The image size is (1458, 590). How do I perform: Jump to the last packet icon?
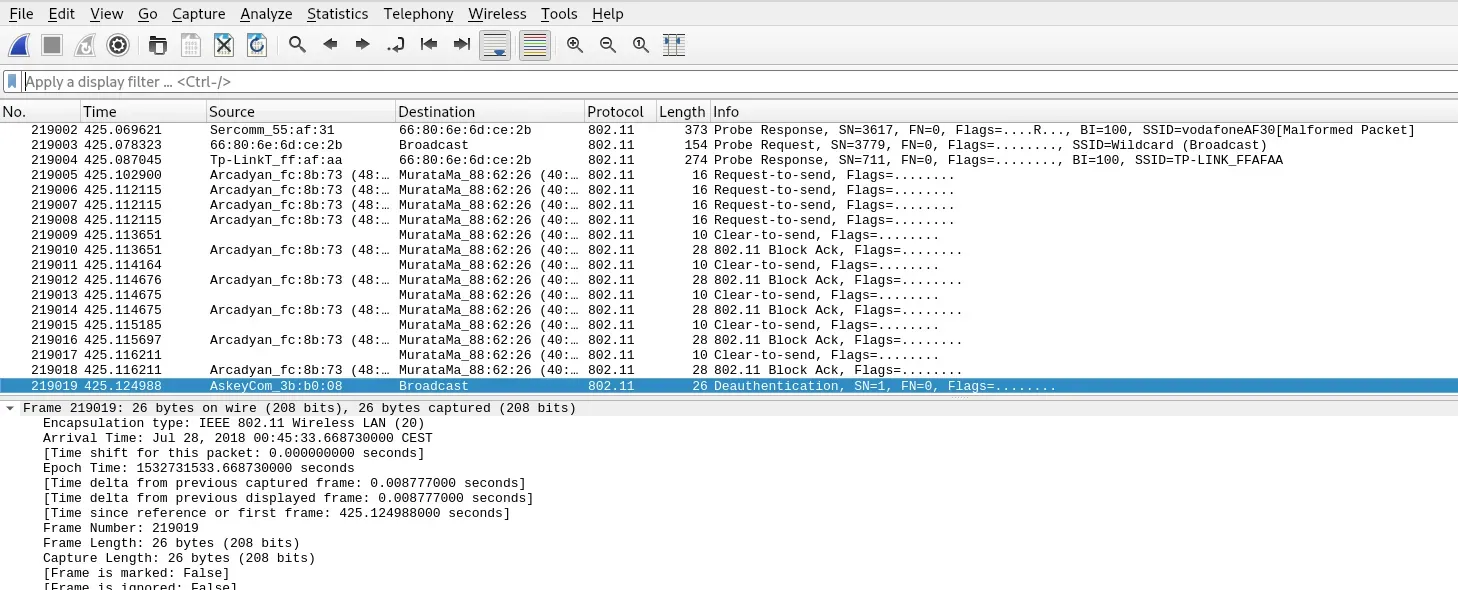click(462, 45)
